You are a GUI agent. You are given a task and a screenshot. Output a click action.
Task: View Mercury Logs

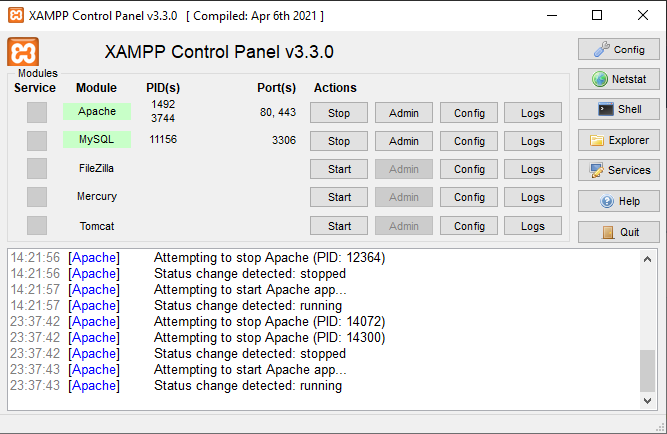click(533, 197)
